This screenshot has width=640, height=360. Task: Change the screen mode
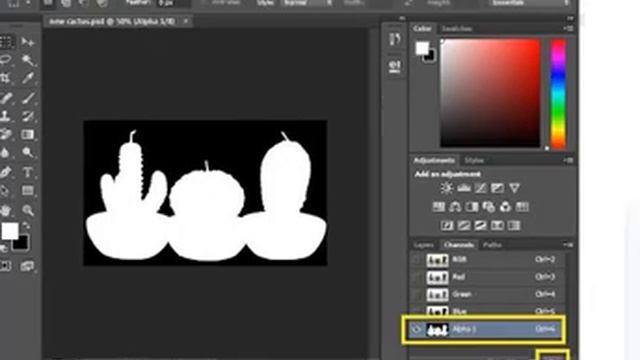click(27, 266)
